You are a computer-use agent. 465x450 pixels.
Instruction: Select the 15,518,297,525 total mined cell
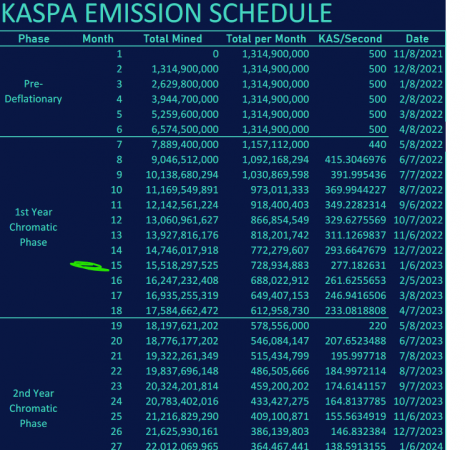(182, 265)
